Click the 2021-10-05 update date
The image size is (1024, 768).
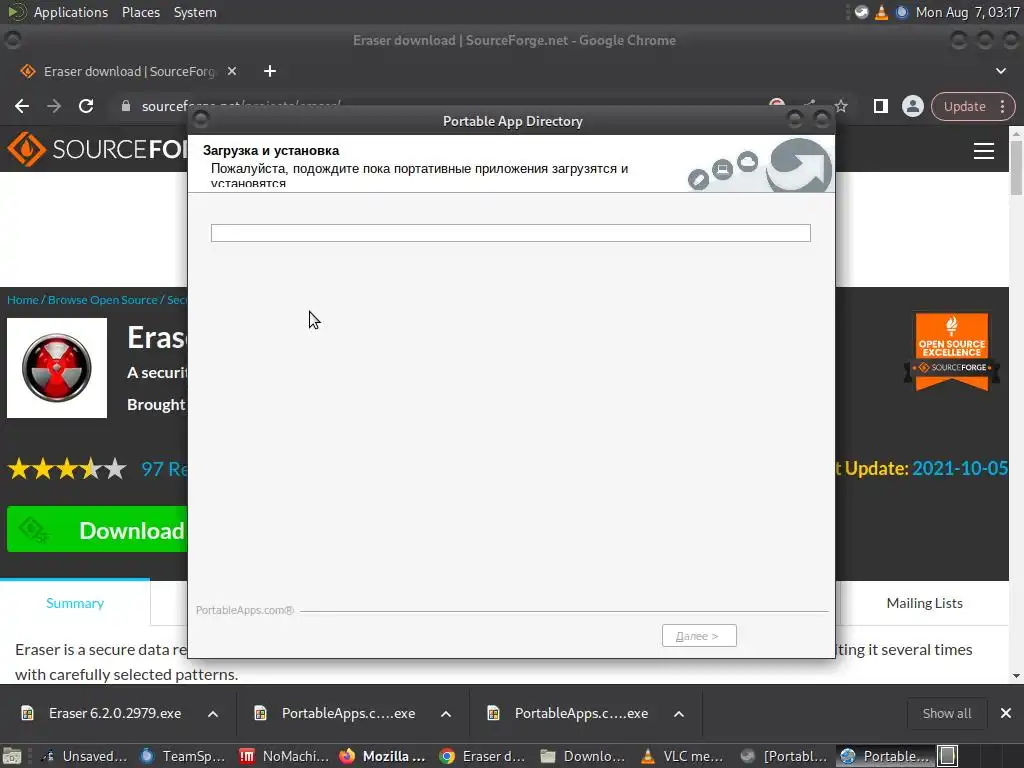click(959, 468)
